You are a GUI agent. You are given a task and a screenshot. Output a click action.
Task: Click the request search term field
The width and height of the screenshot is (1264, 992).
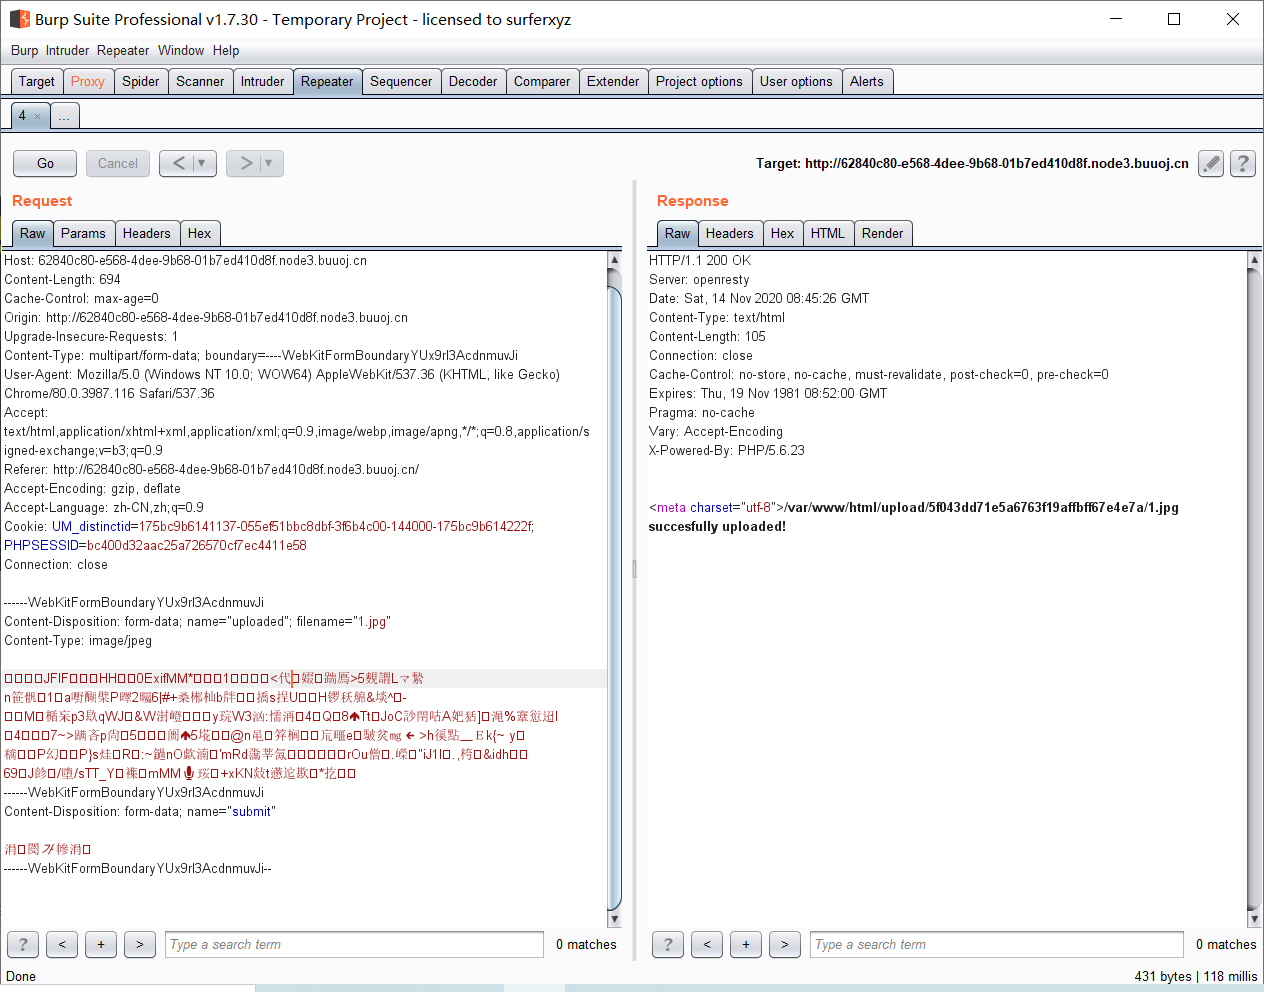(x=354, y=944)
